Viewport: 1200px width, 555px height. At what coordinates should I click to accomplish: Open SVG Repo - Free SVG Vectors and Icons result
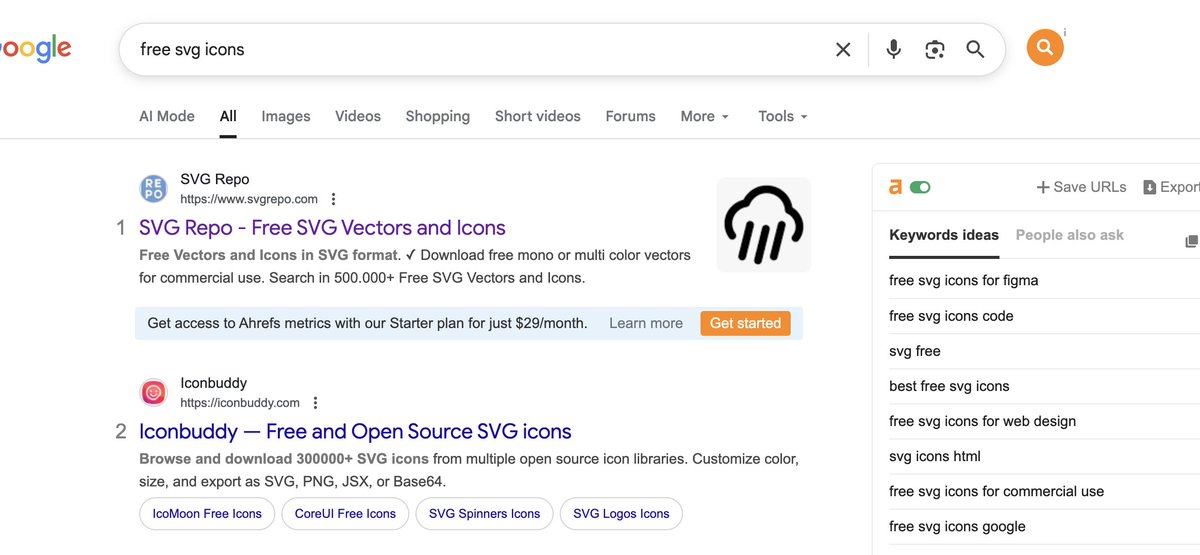tap(322, 228)
